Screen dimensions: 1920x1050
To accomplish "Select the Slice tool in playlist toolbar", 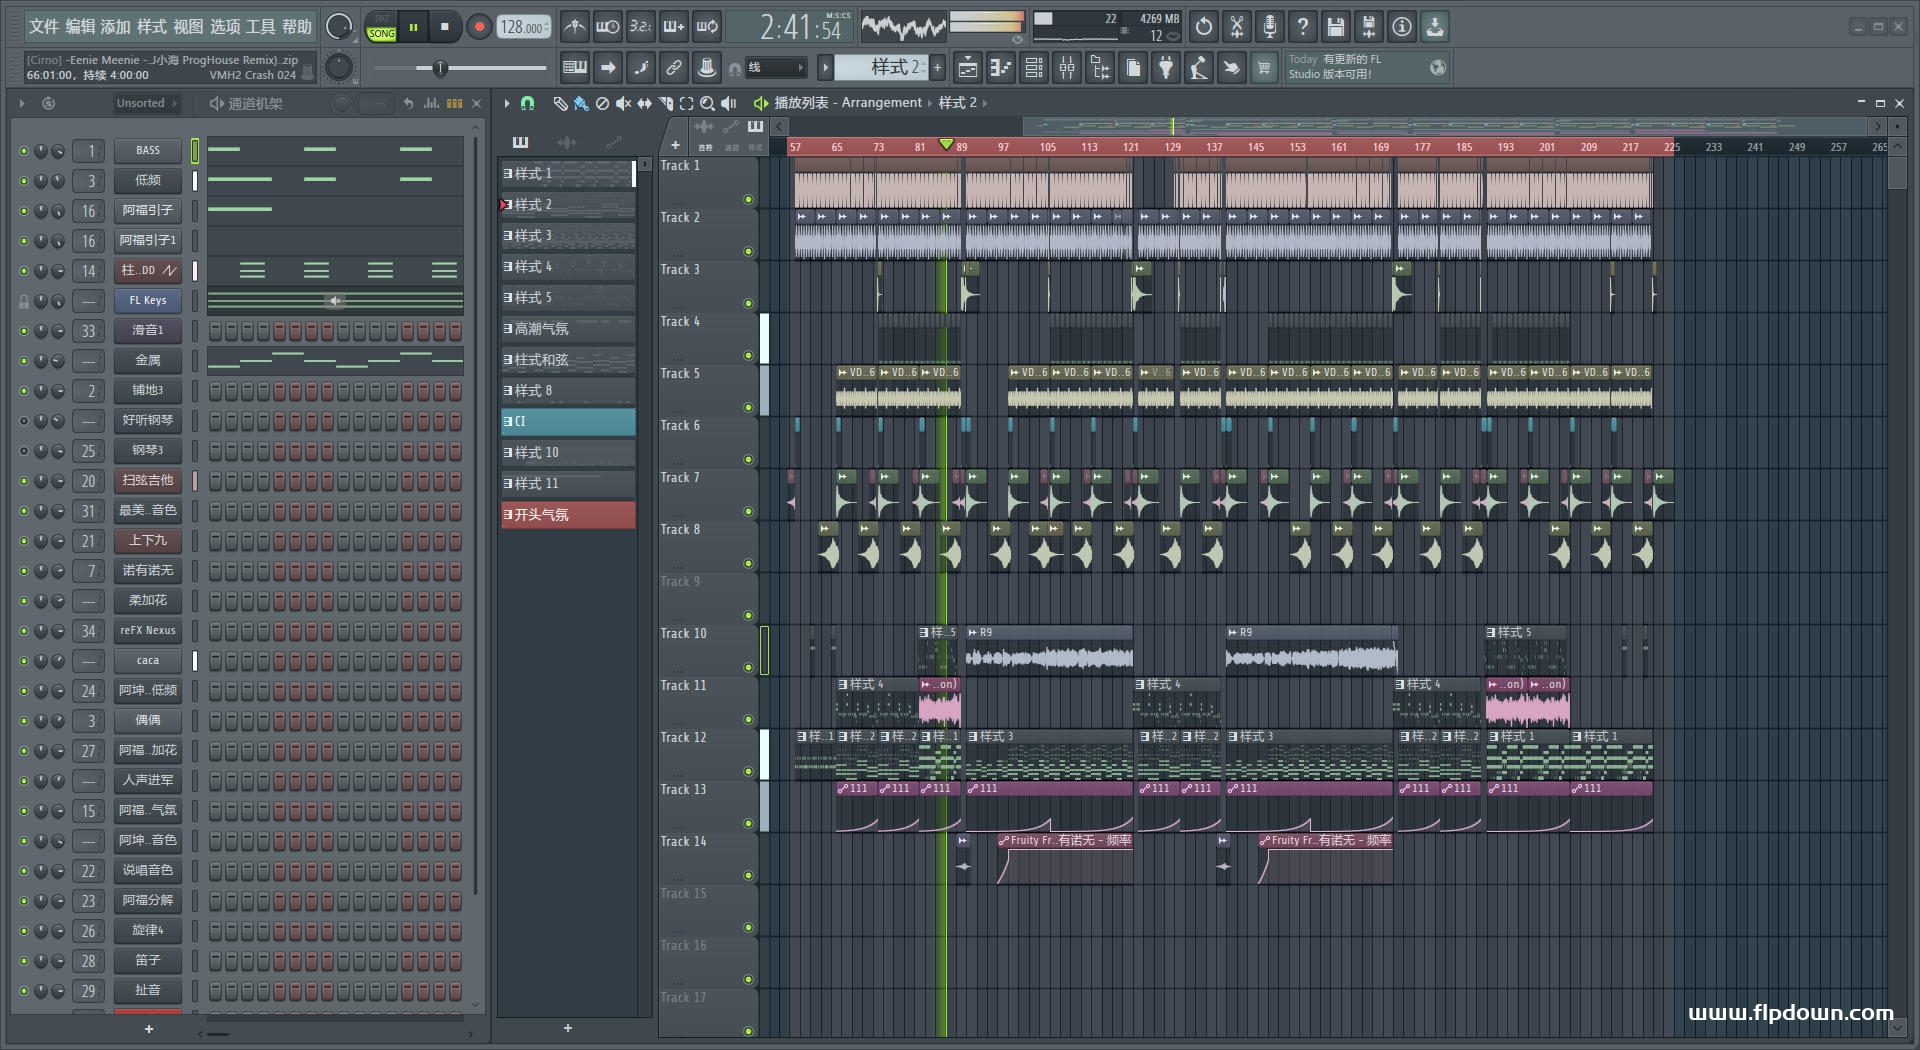I will (x=666, y=102).
